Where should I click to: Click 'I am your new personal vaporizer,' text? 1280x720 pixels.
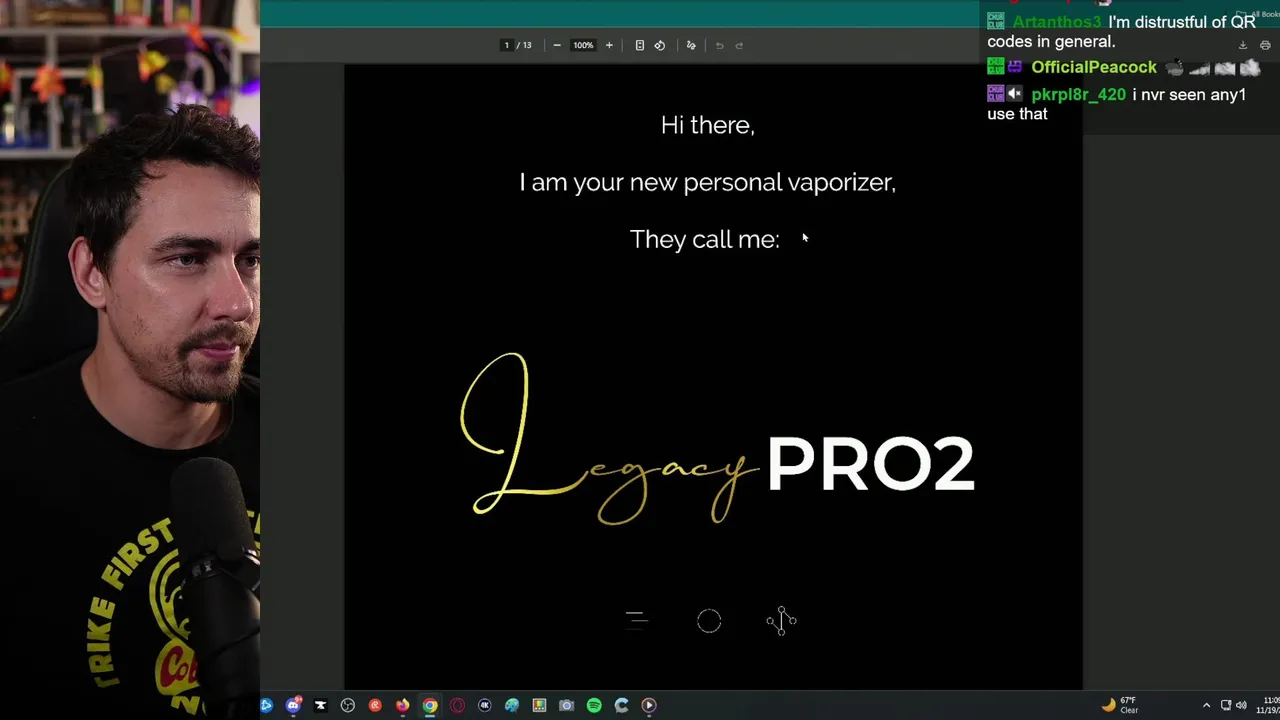(x=707, y=182)
